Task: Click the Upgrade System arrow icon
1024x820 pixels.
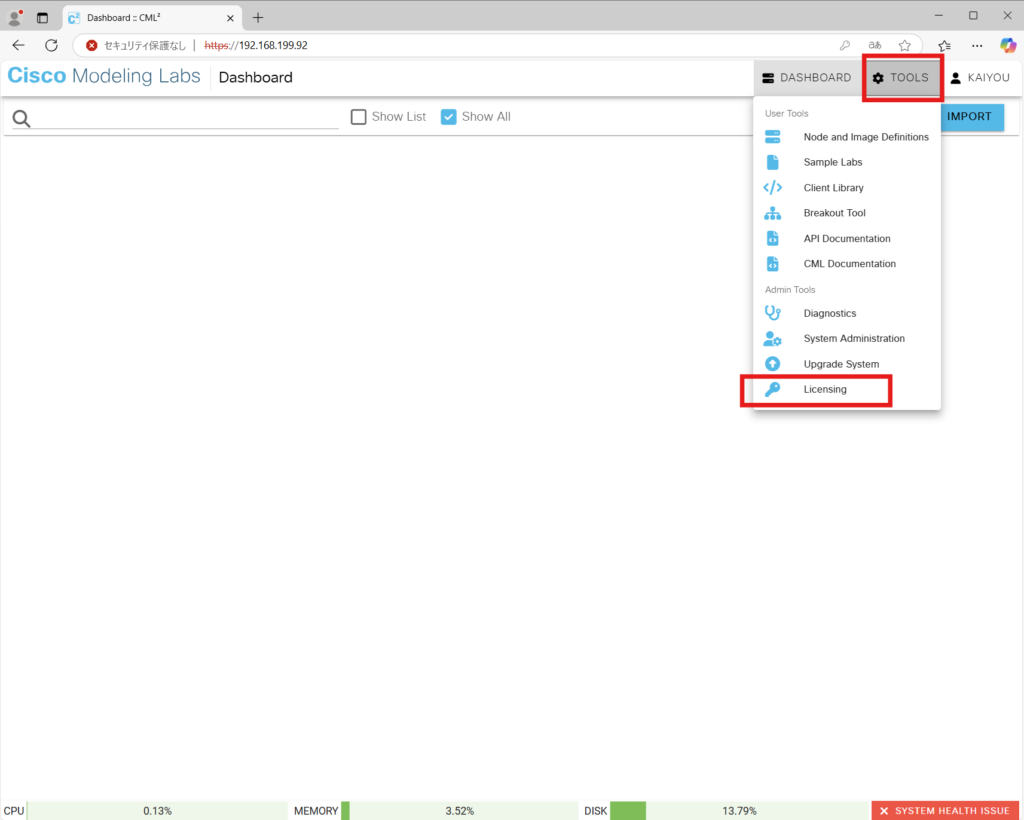Action: (x=773, y=364)
